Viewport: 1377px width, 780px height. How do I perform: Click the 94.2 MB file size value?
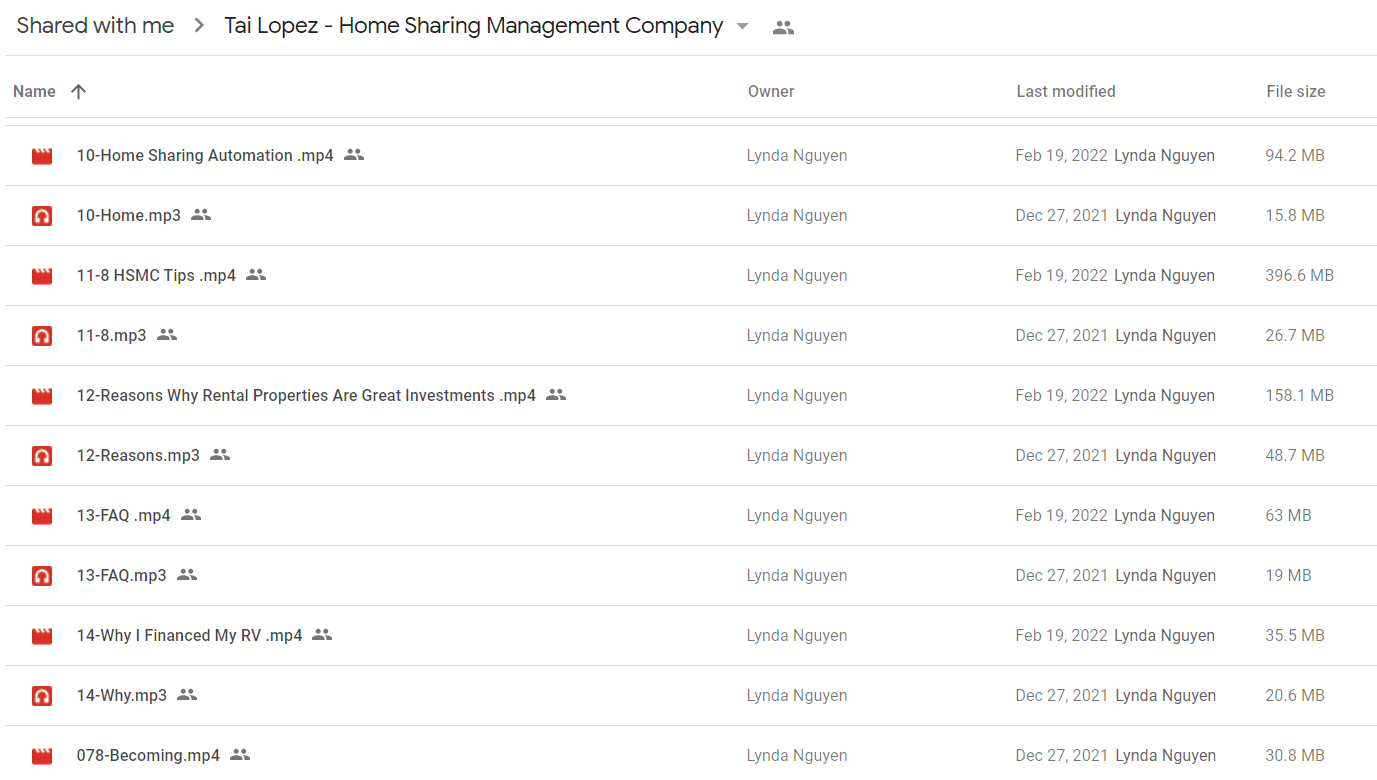[x=1295, y=155]
